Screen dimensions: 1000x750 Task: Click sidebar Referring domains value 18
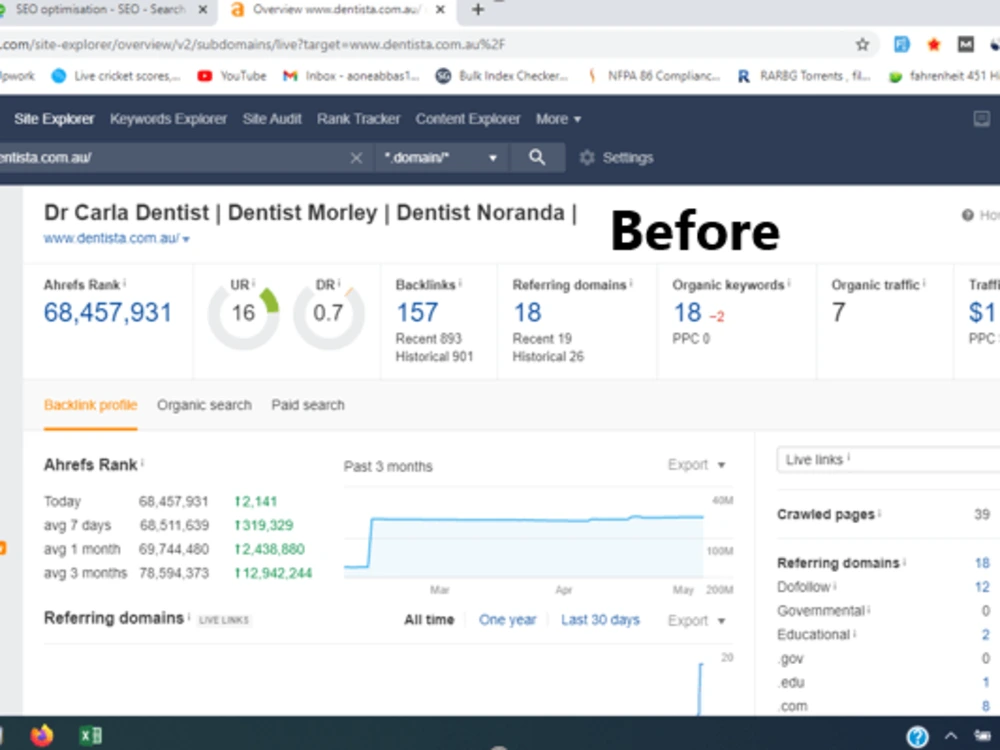point(982,563)
